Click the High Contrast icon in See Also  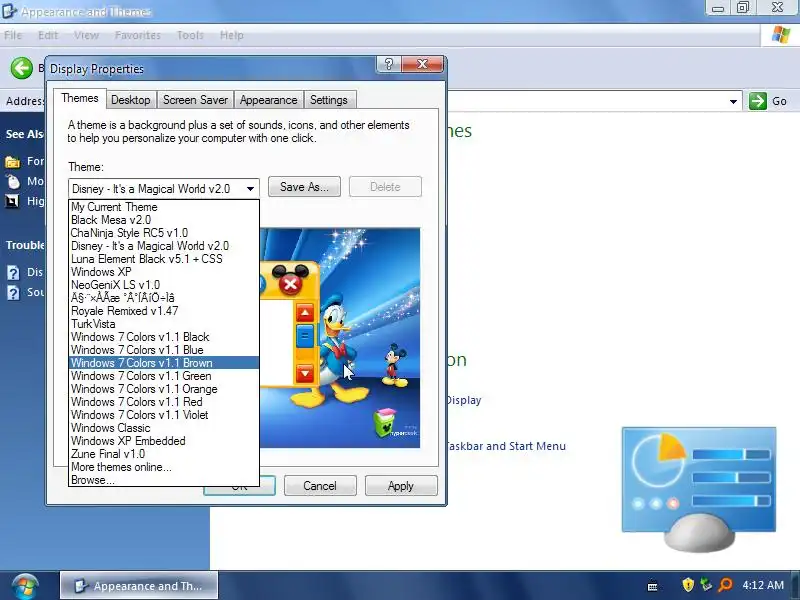click(12, 201)
